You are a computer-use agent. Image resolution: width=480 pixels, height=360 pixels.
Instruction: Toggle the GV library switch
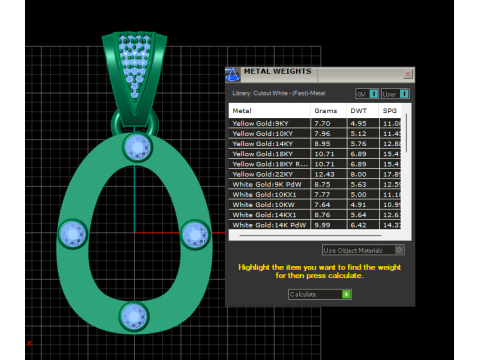click(x=367, y=94)
